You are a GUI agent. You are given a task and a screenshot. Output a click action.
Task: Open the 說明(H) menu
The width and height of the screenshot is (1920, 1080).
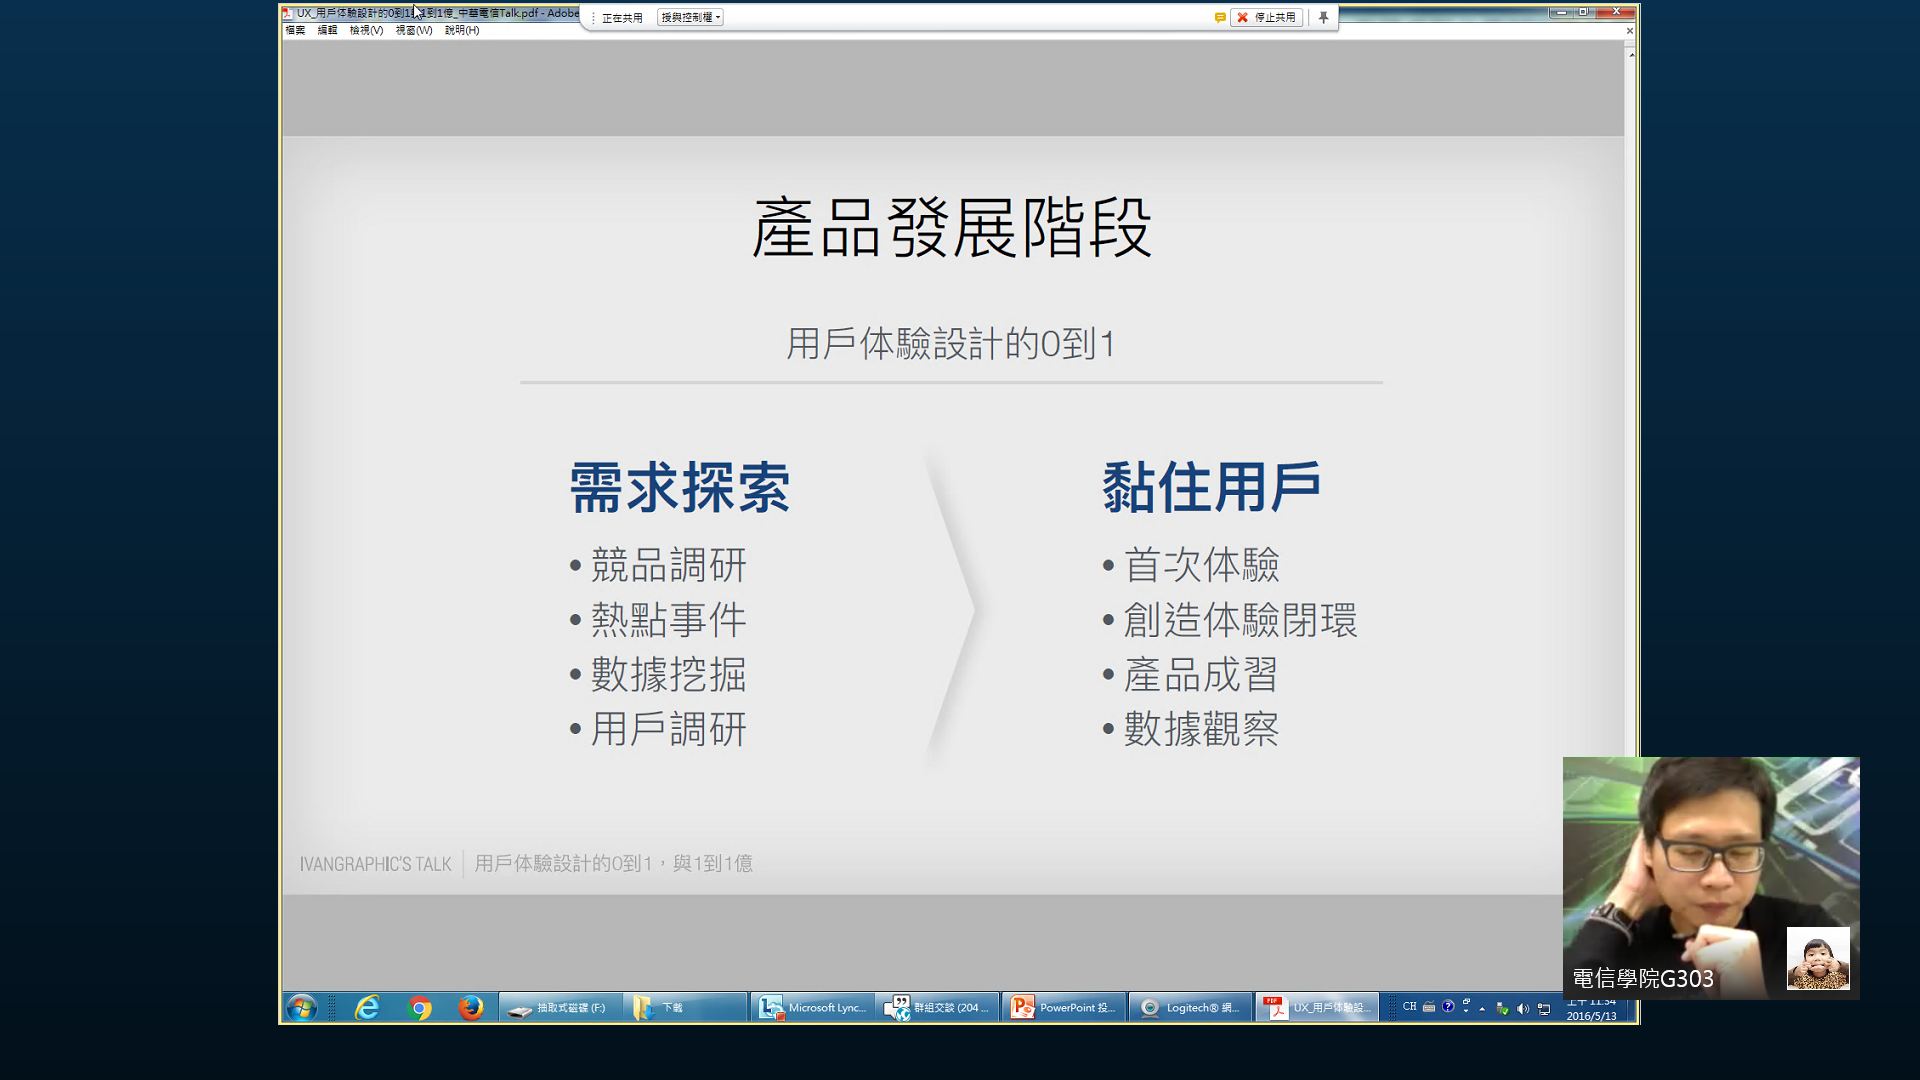pyautogui.click(x=461, y=30)
